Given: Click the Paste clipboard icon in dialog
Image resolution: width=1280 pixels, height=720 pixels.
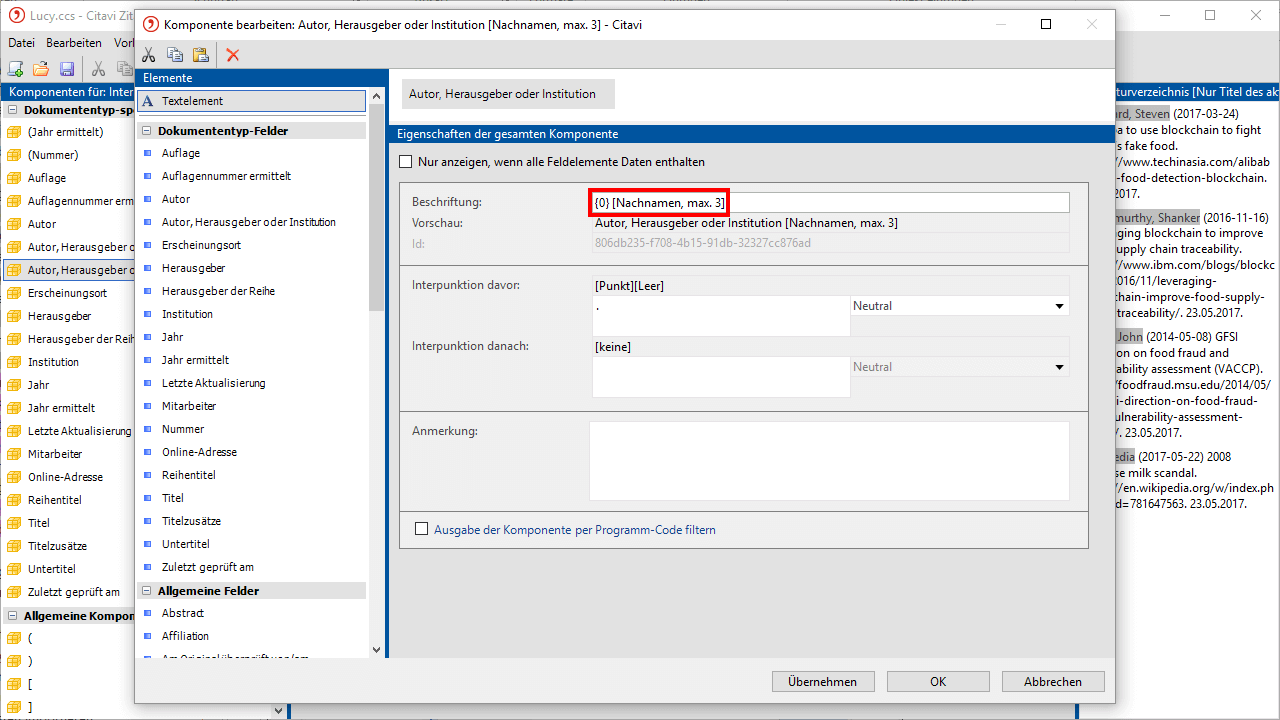Looking at the screenshot, I should coord(201,55).
